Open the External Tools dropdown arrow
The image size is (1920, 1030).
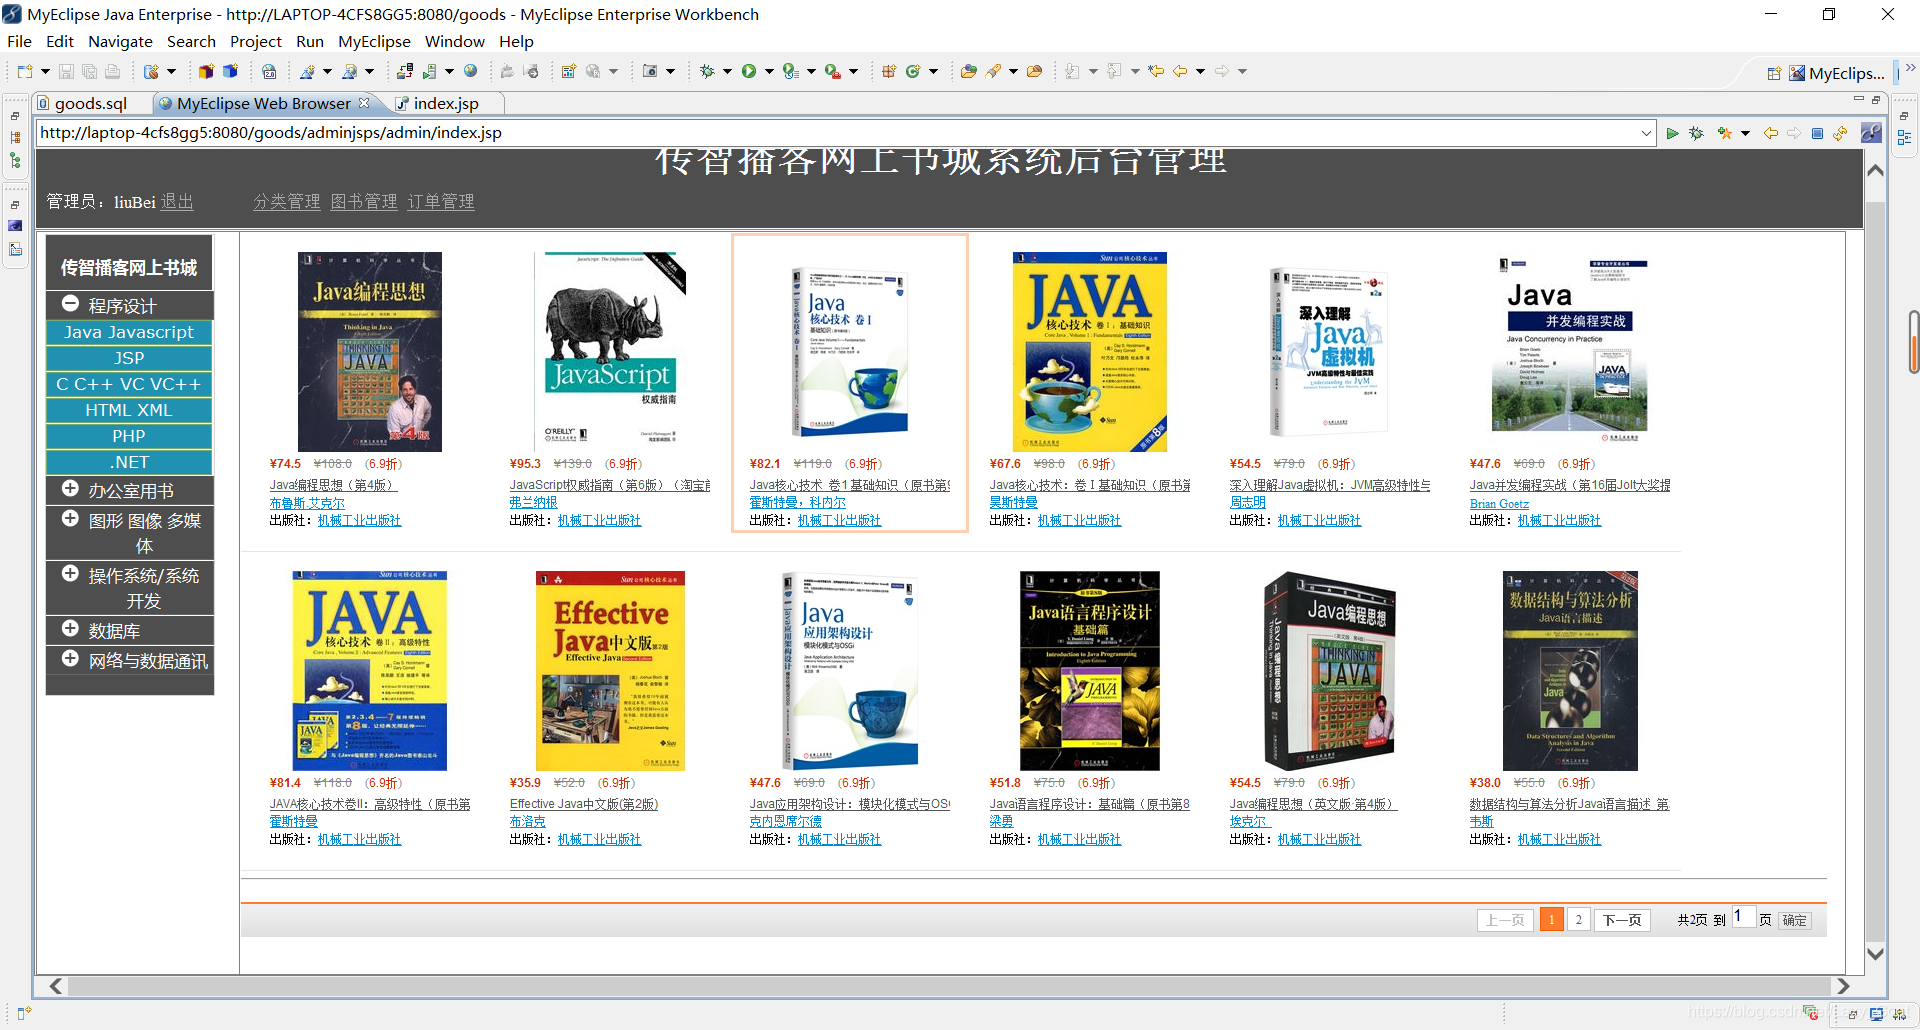[x=853, y=71]
